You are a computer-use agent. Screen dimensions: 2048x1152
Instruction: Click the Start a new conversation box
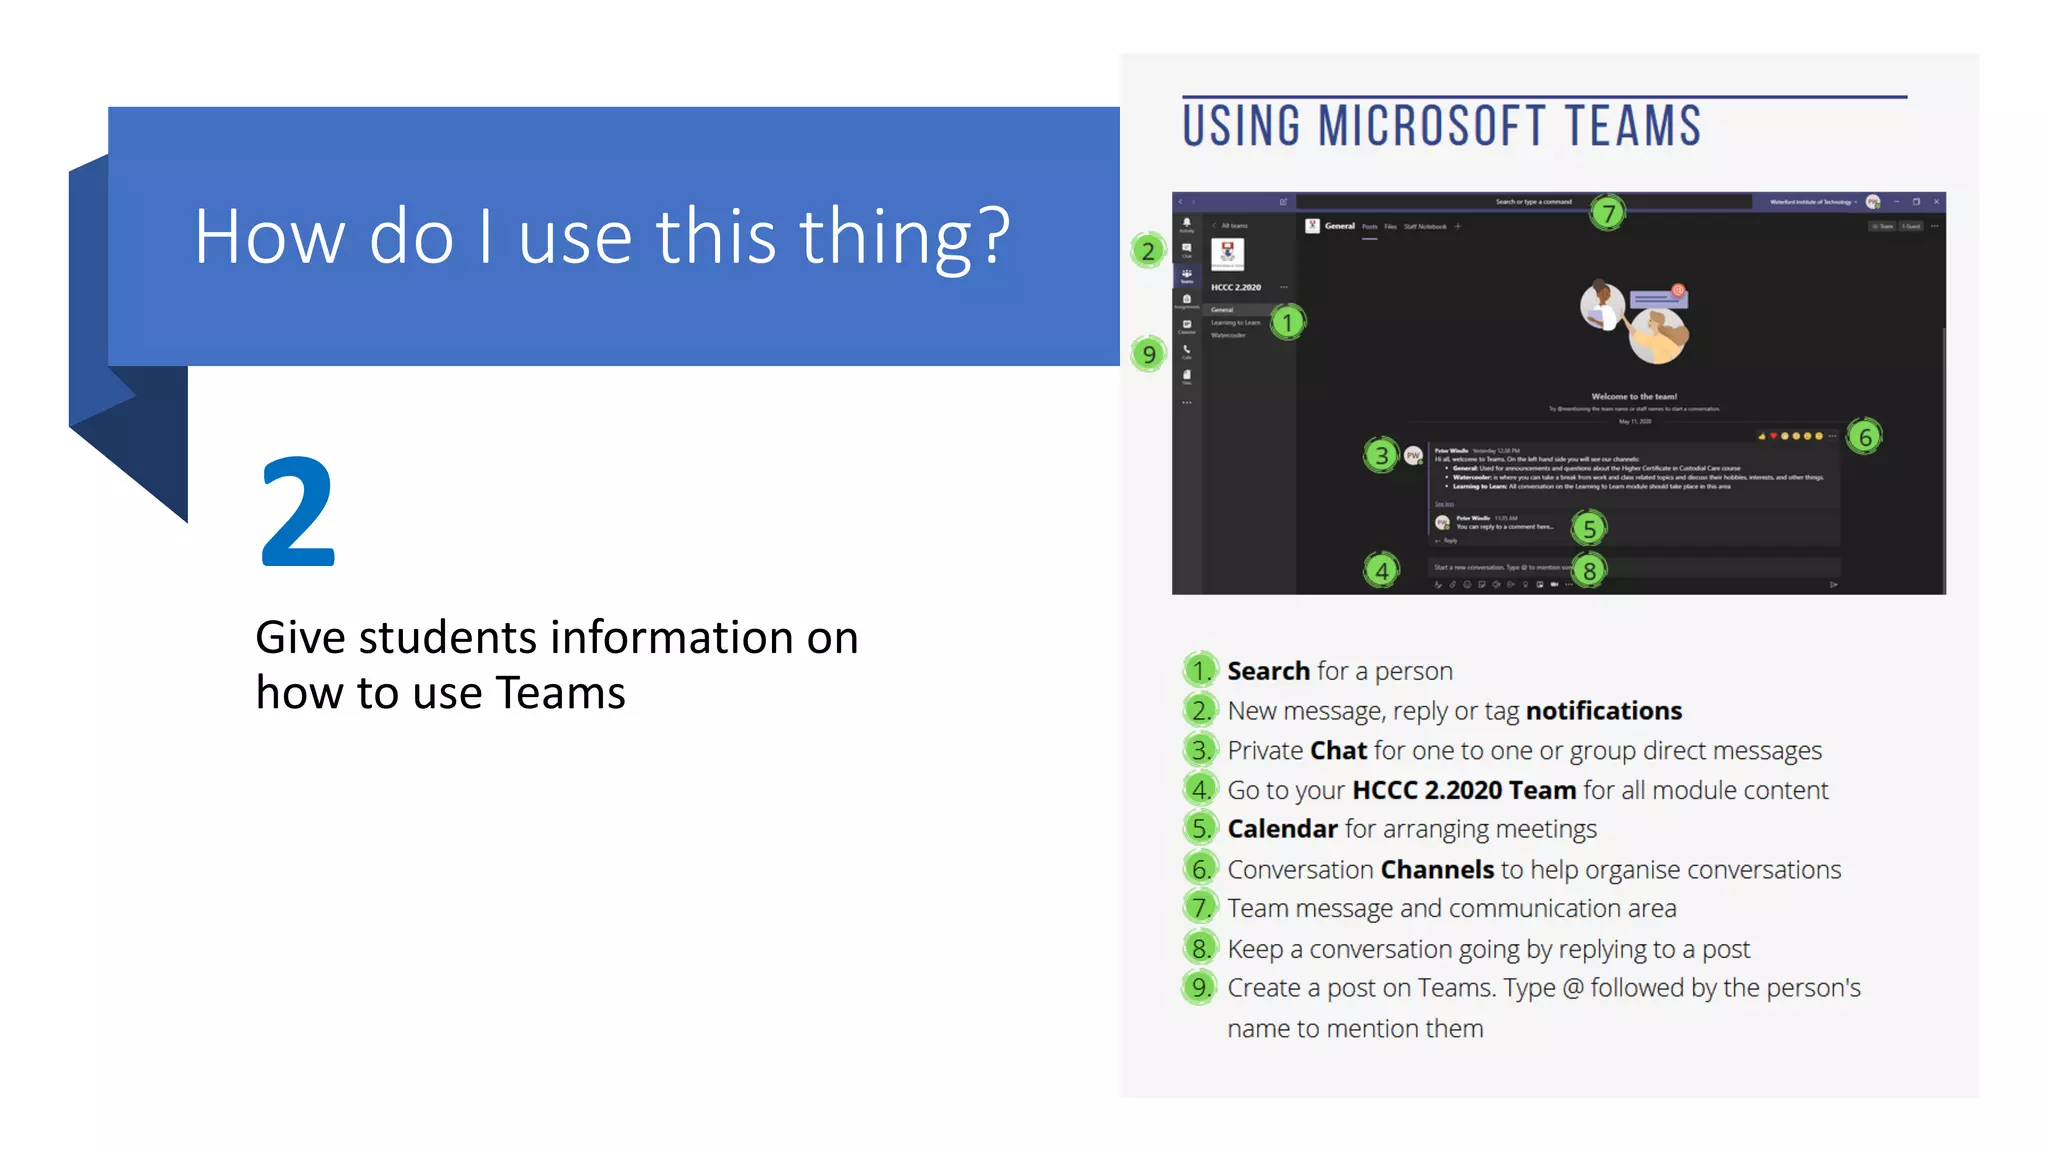1634,567
